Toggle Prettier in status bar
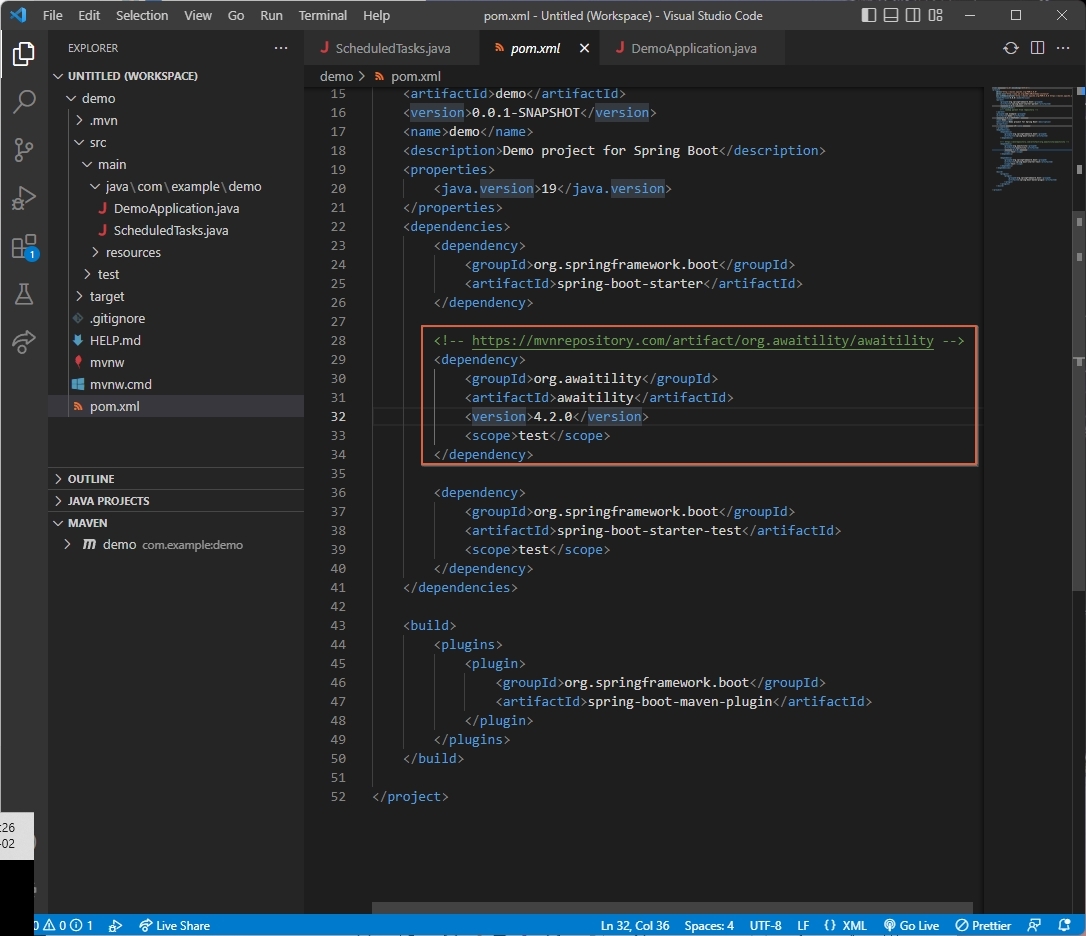 983,926
